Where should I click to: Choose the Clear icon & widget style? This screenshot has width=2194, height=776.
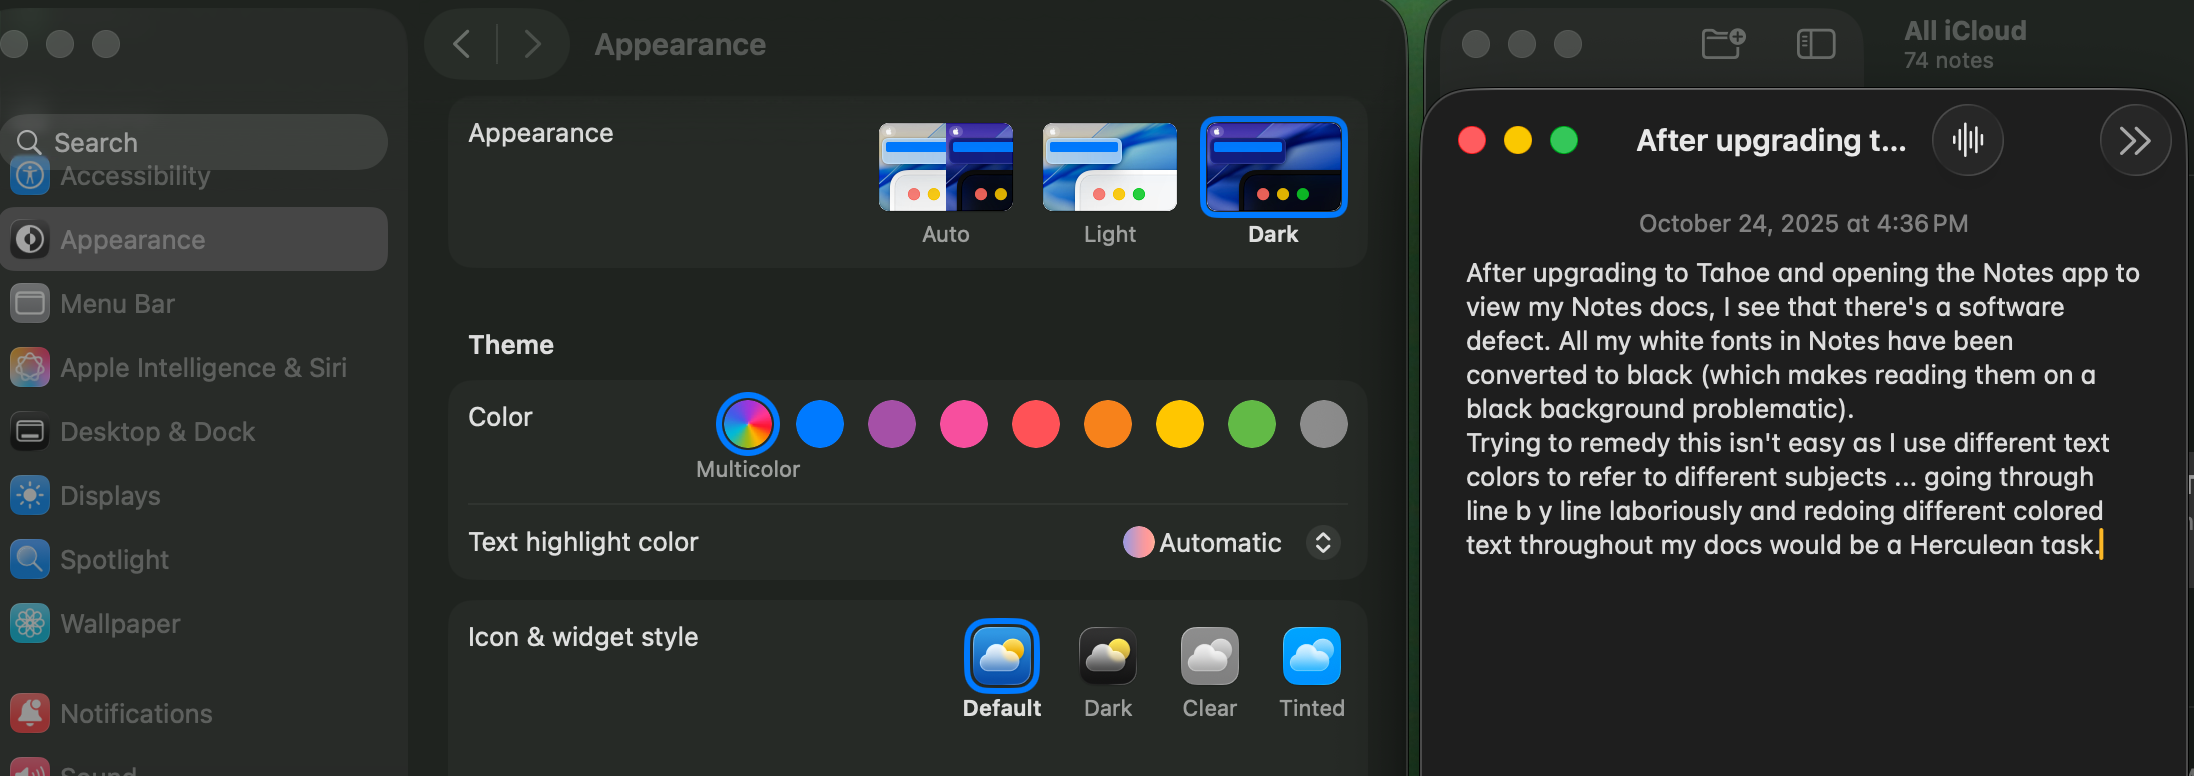click(x=1210, y=656)
